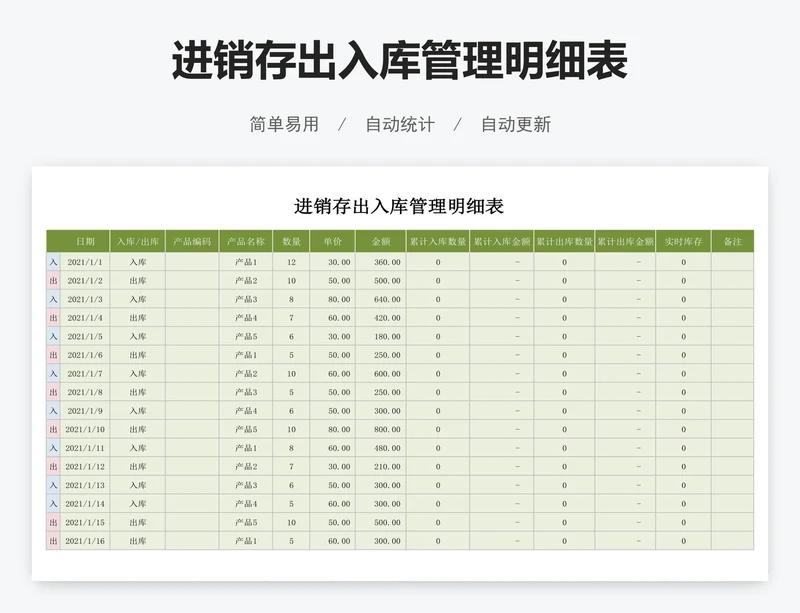
Task: Click the pink 出 marker on the 2021/1/2 row
Action: click(53, 281)
